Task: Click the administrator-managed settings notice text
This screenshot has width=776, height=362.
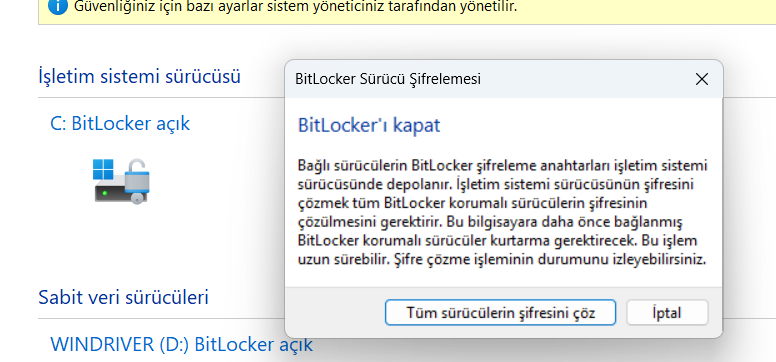Action: coord(295,6)
